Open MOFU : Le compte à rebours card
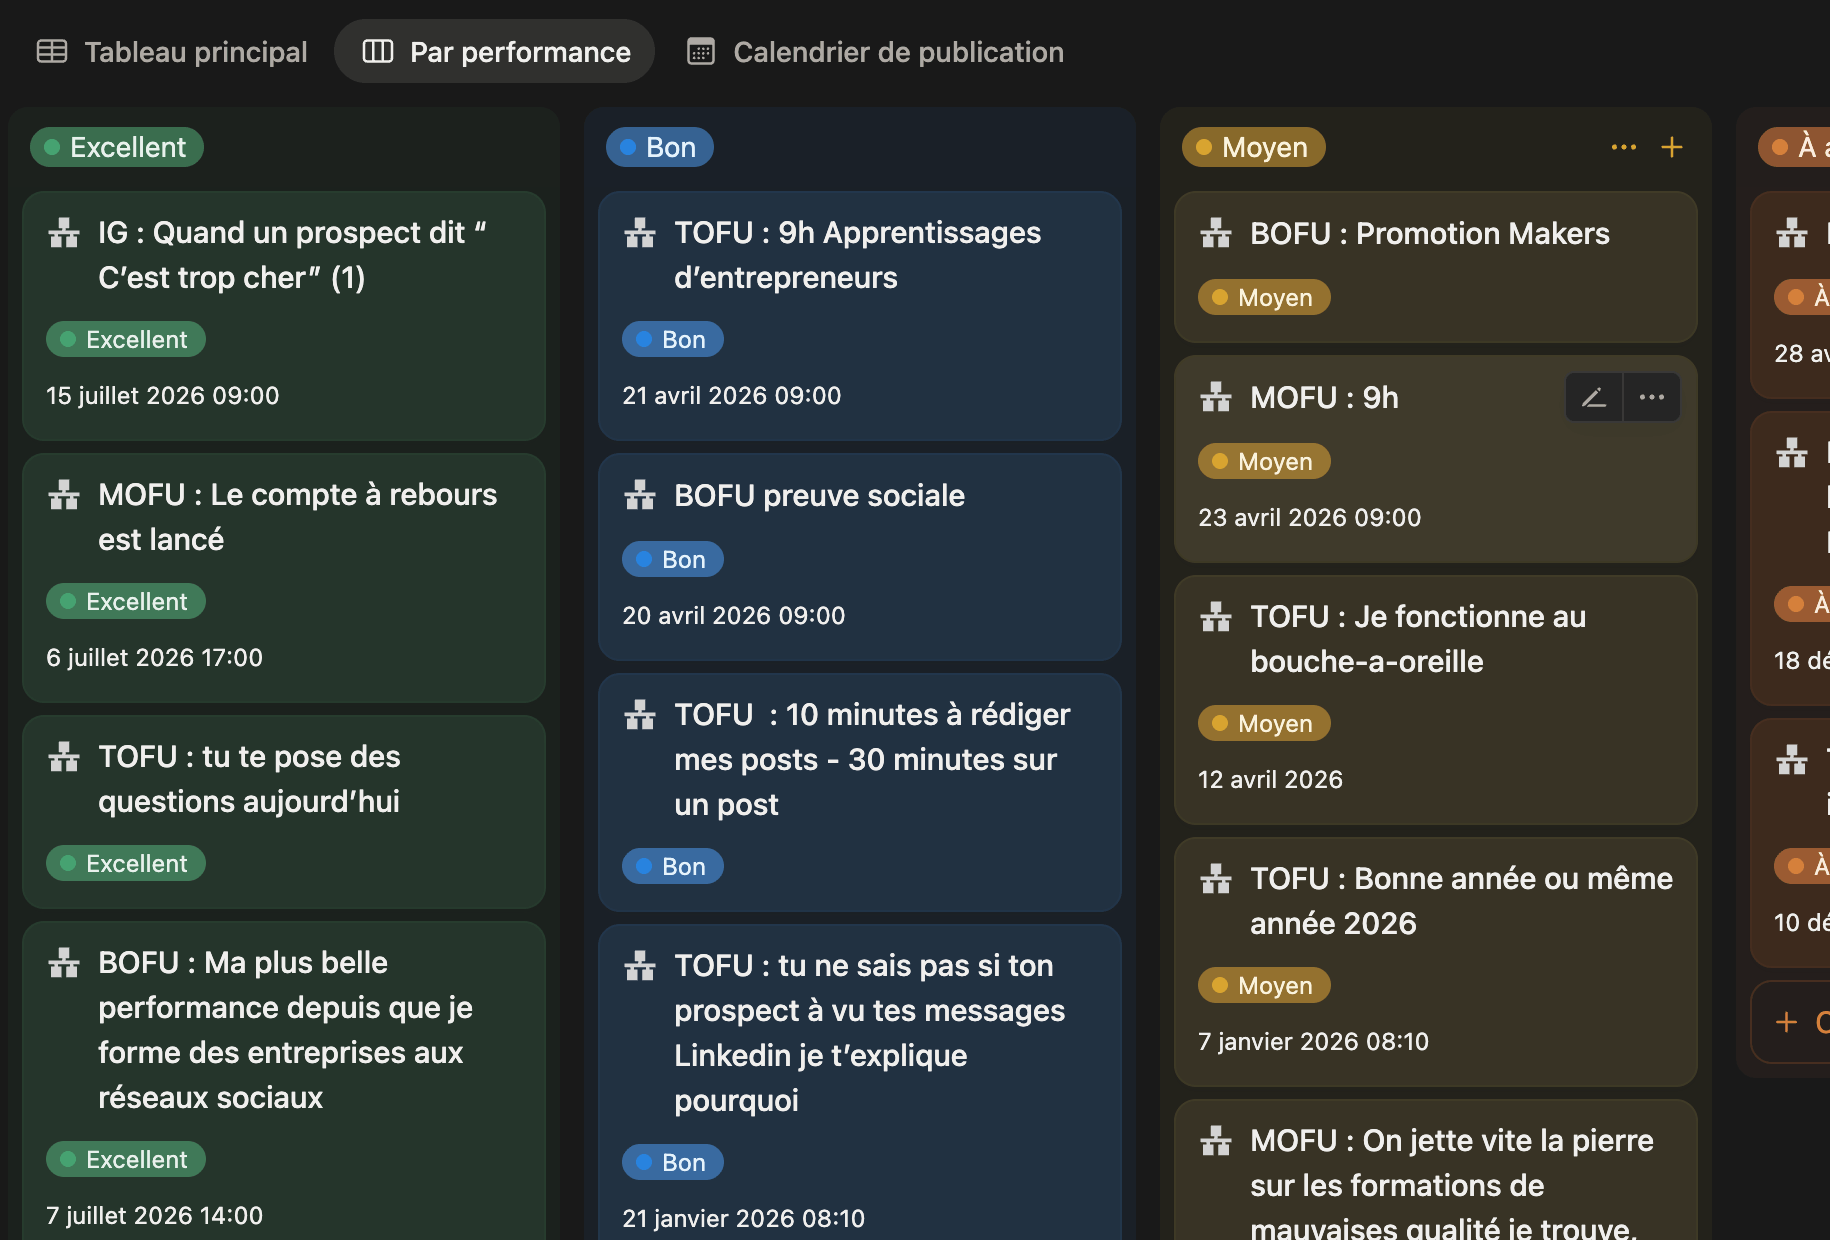Image resolution: width=1830 pixels, height=1240 pixels. coord(284,578)
